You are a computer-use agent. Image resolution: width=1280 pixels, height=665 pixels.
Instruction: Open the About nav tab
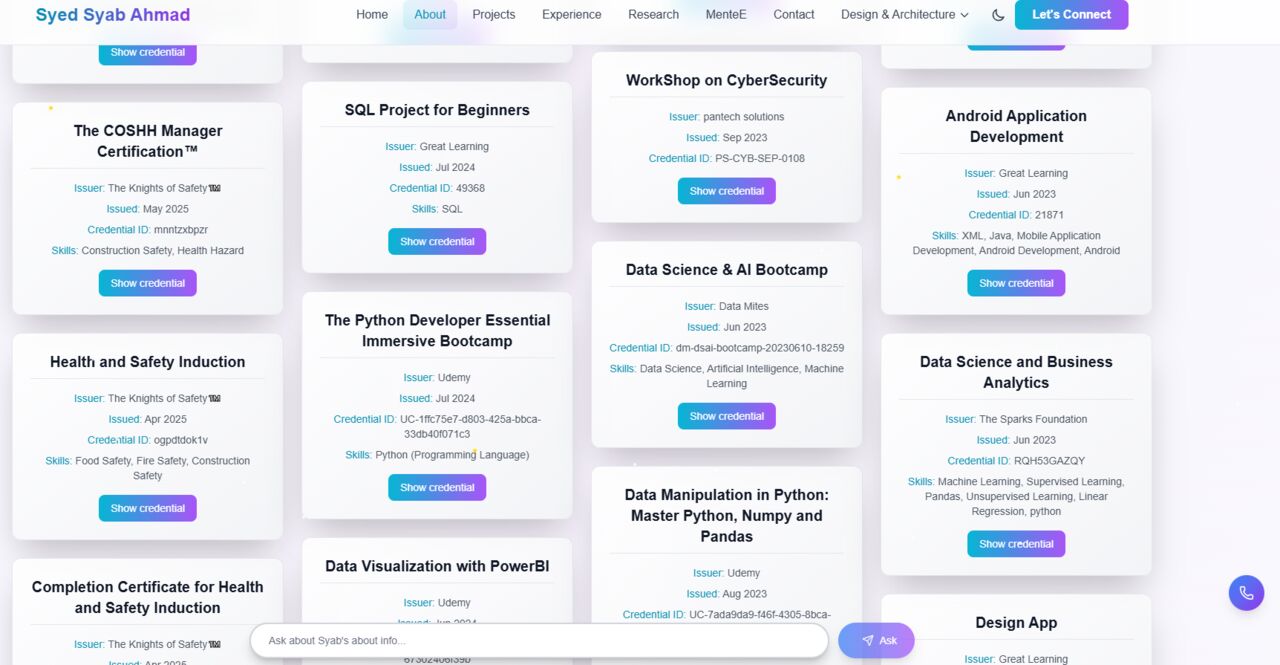click(430, 15)
